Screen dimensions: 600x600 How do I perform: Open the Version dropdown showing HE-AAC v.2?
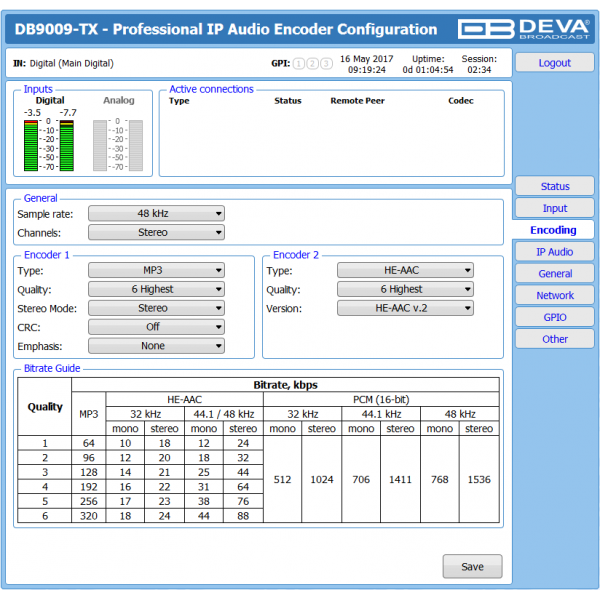coord(405,308)
